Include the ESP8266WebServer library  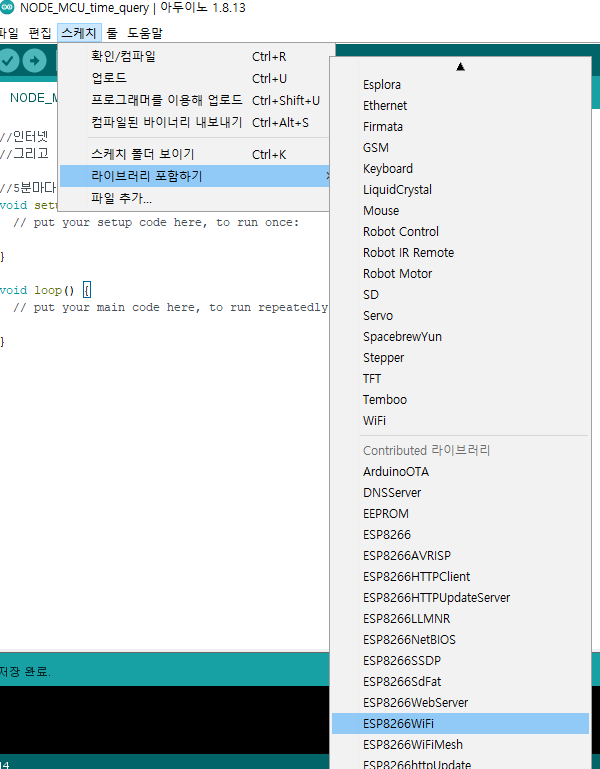[x=460, y=703]
